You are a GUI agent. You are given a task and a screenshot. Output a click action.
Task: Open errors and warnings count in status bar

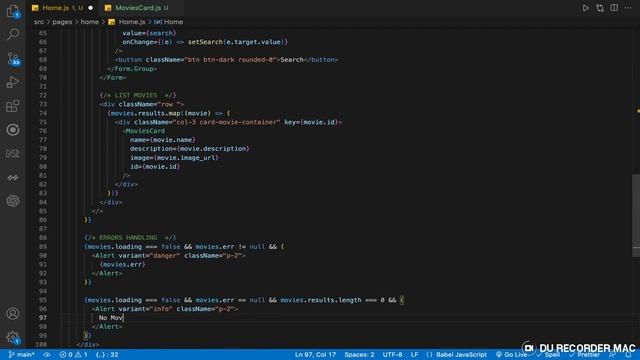point(73,355)
